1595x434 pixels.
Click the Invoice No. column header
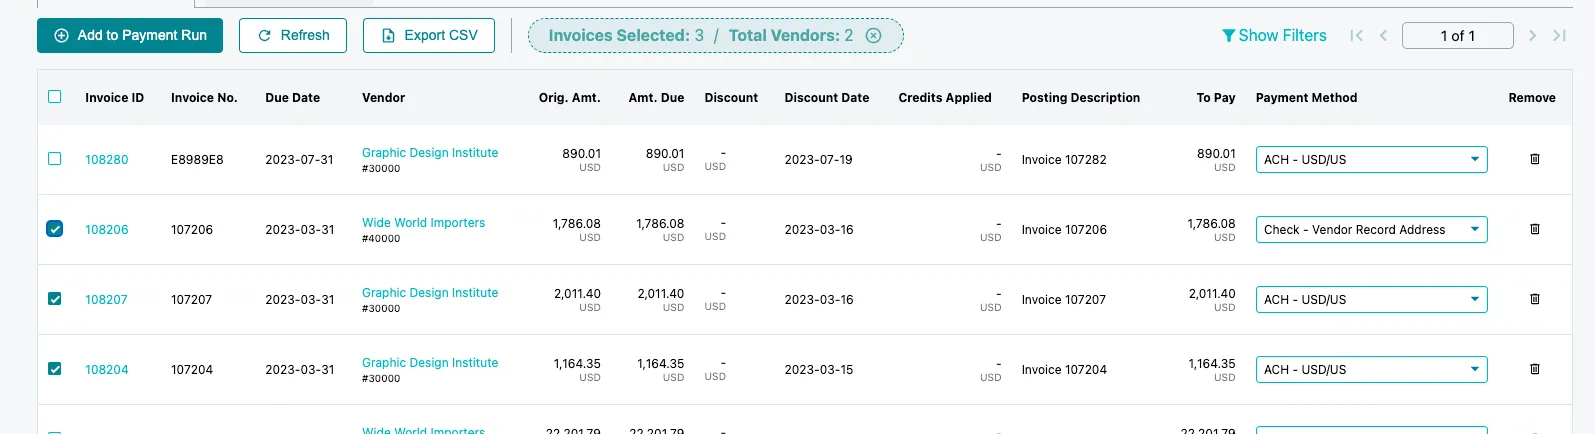(204, 97)
